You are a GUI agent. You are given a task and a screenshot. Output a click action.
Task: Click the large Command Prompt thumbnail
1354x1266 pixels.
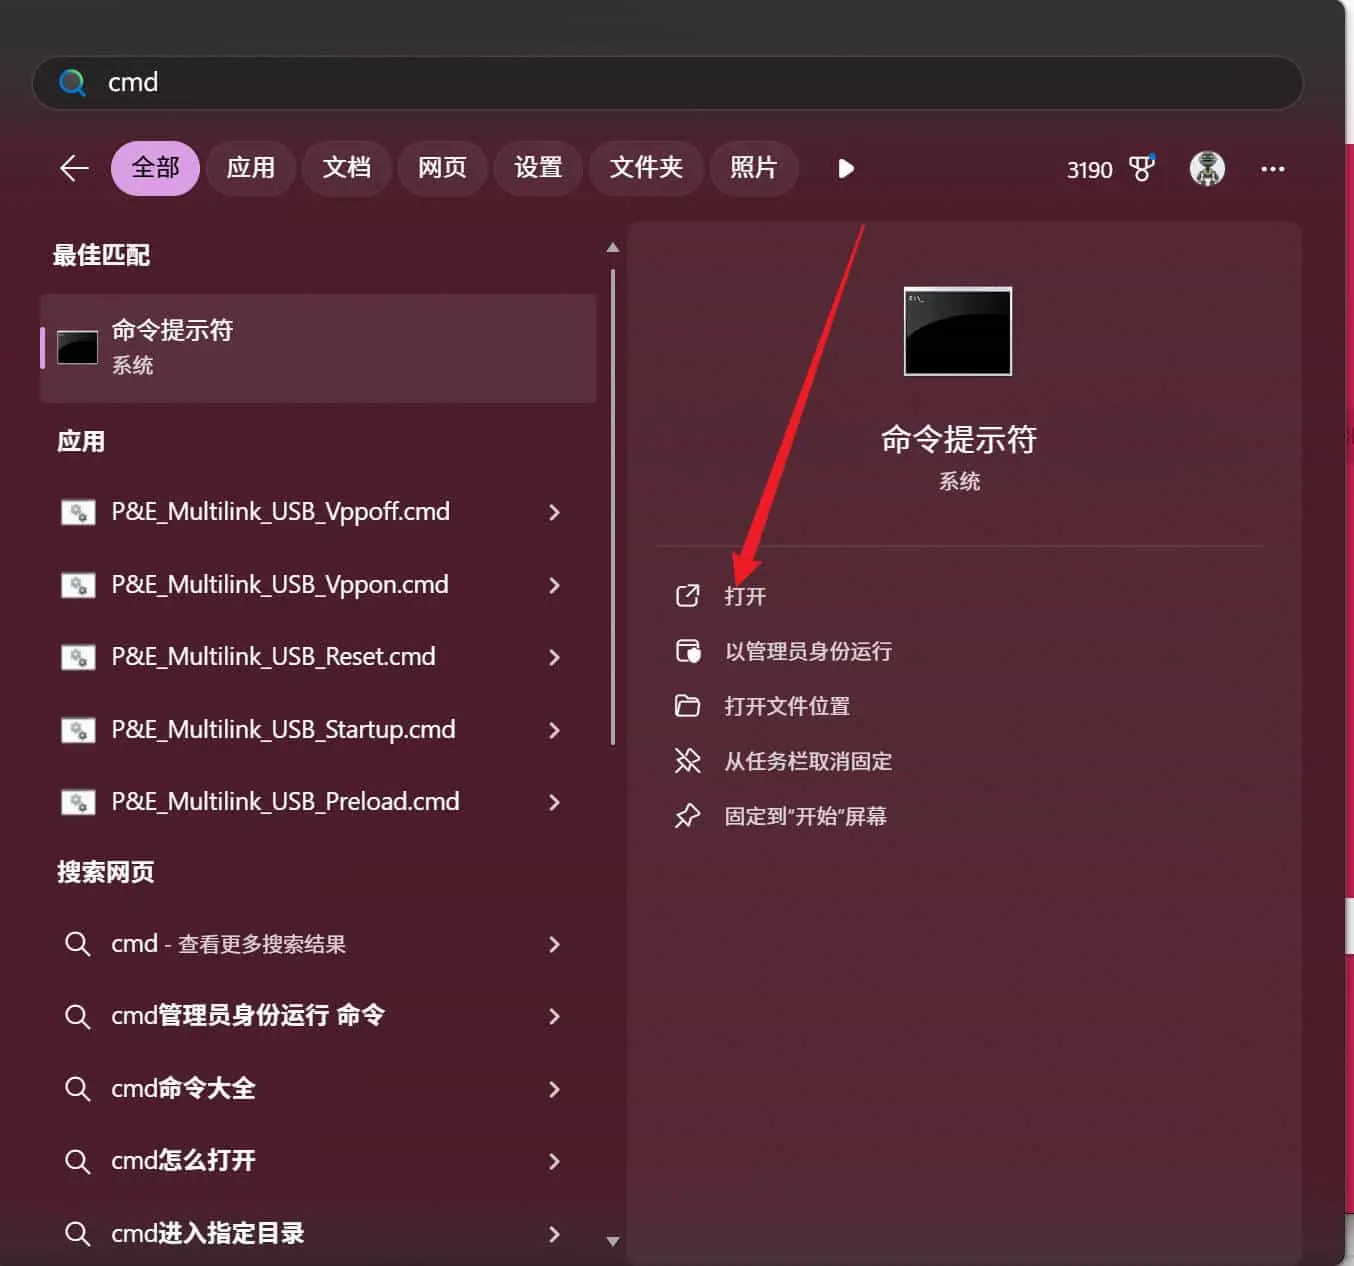point(957,331)
